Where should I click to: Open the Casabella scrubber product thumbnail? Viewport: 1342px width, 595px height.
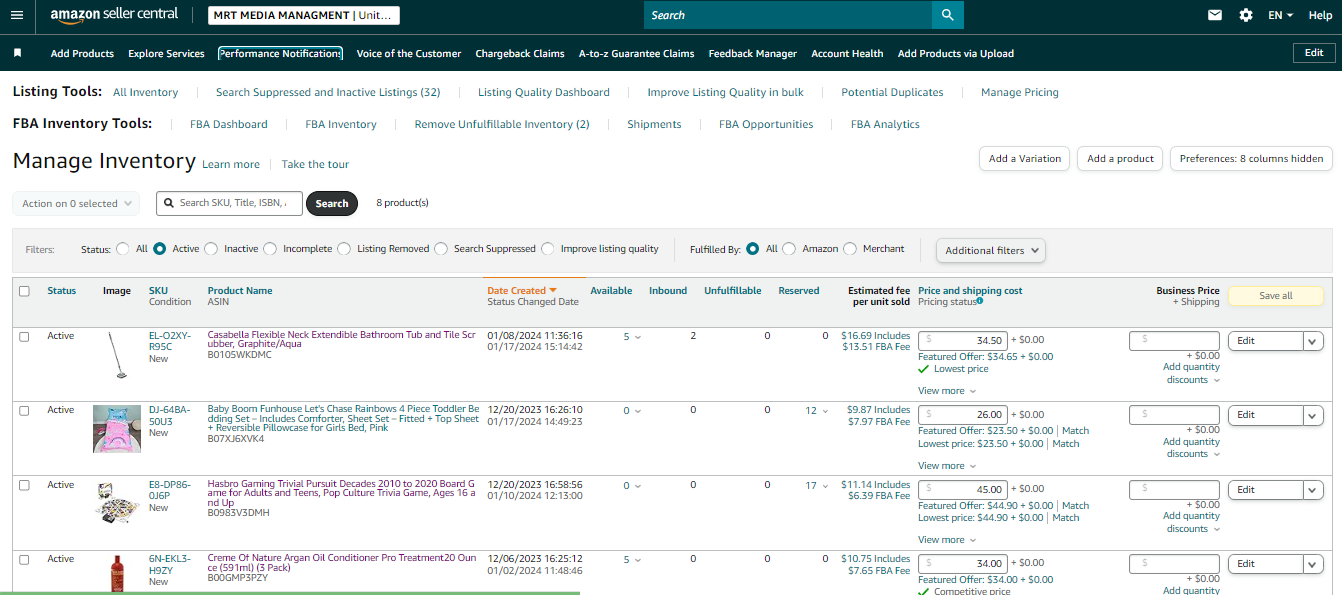[x=117, y=356]
